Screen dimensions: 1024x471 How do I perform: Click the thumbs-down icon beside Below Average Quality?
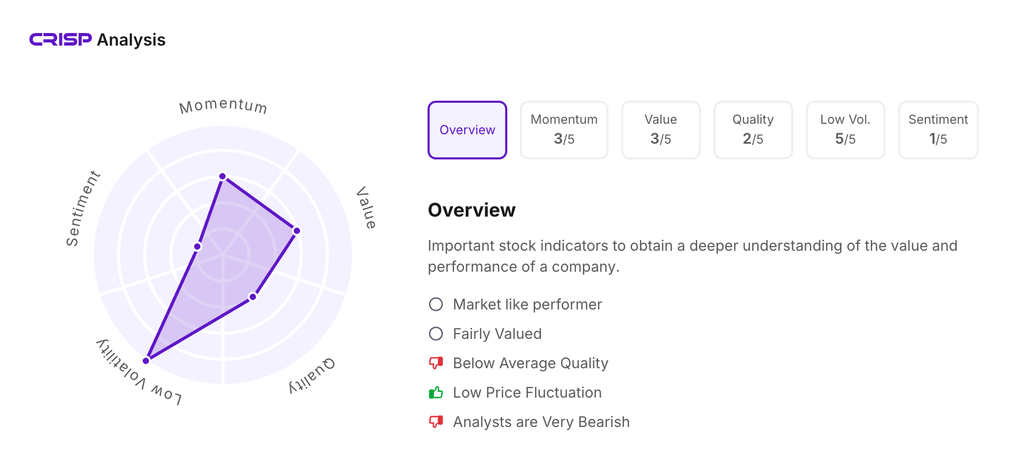pyautogui.click(x=436, y=363)
